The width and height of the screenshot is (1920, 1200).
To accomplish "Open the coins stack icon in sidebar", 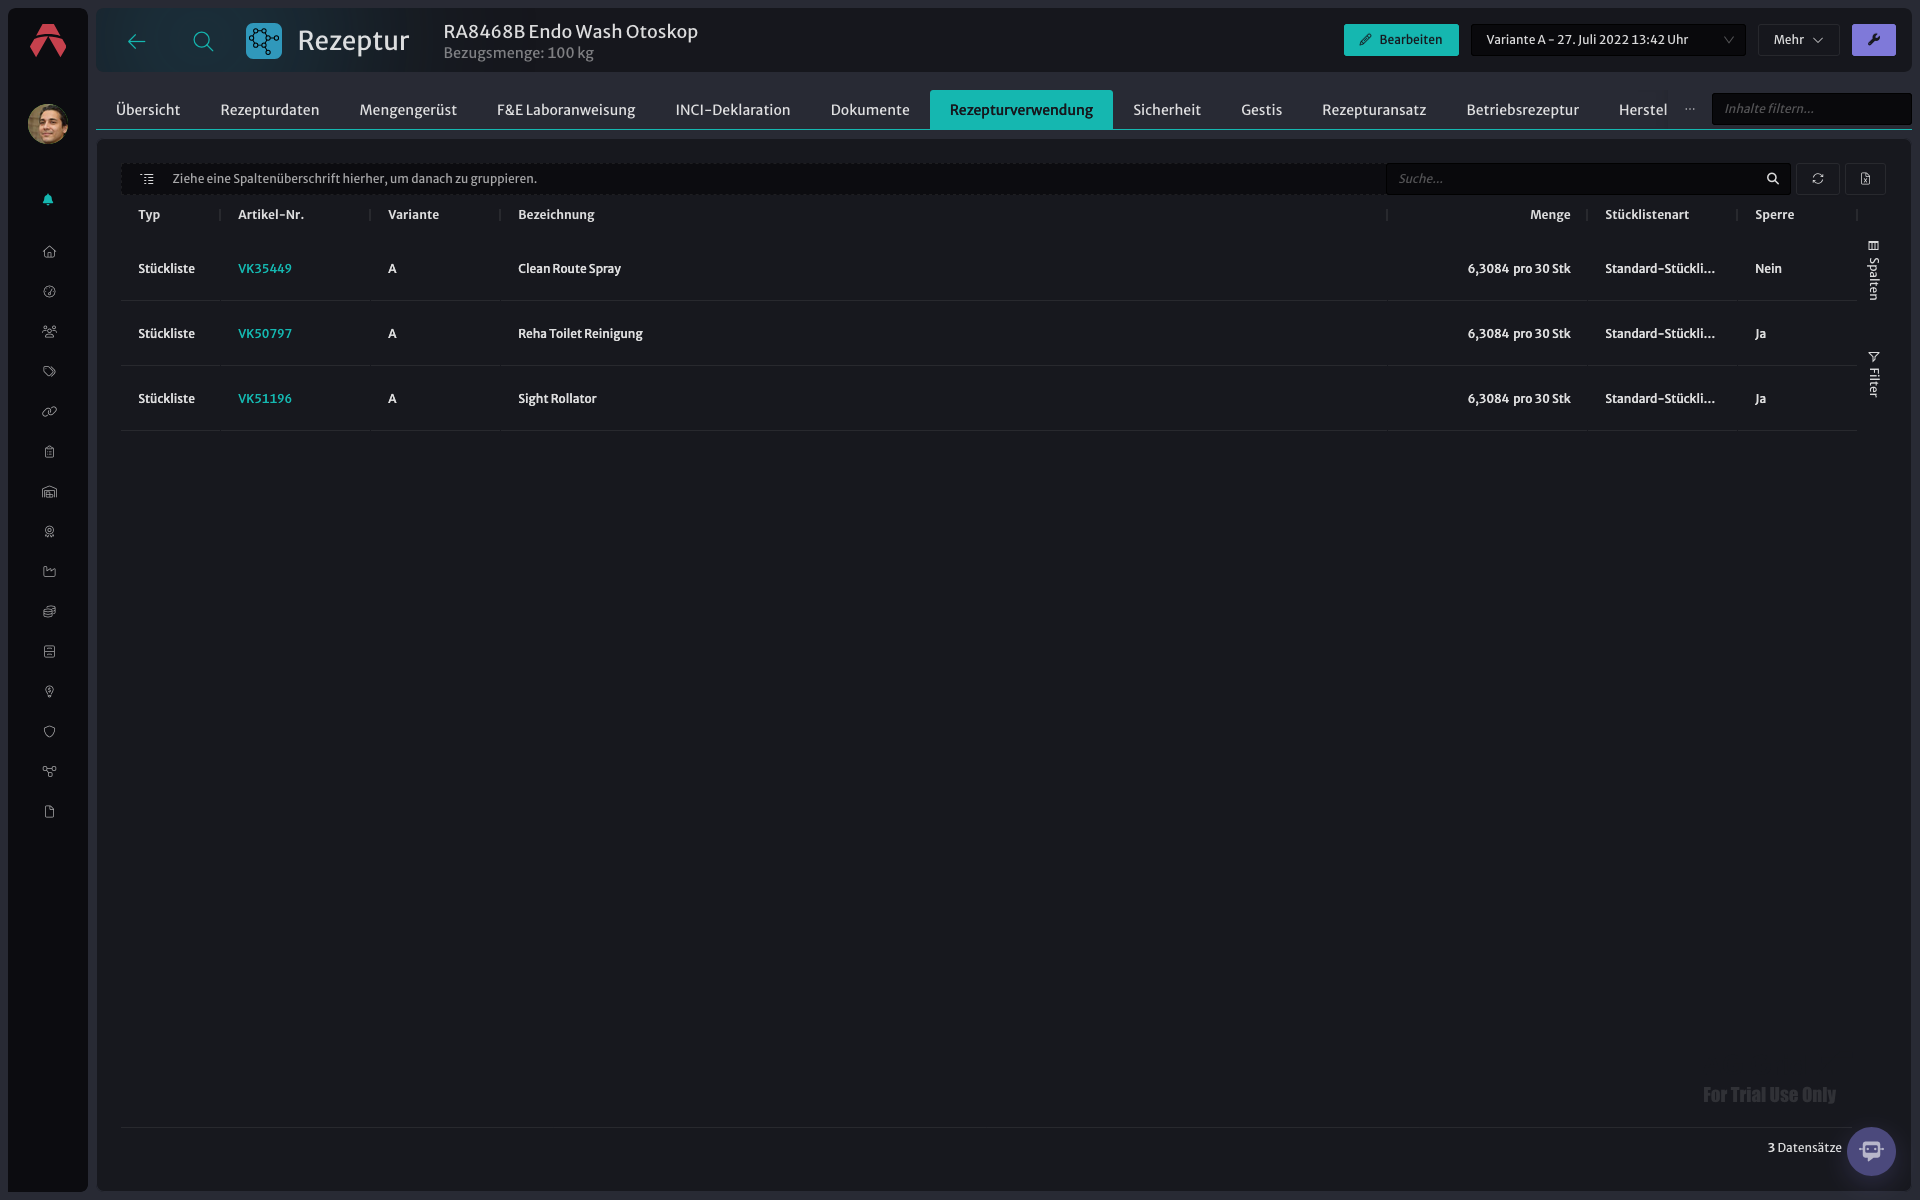I will pos(49,612).
